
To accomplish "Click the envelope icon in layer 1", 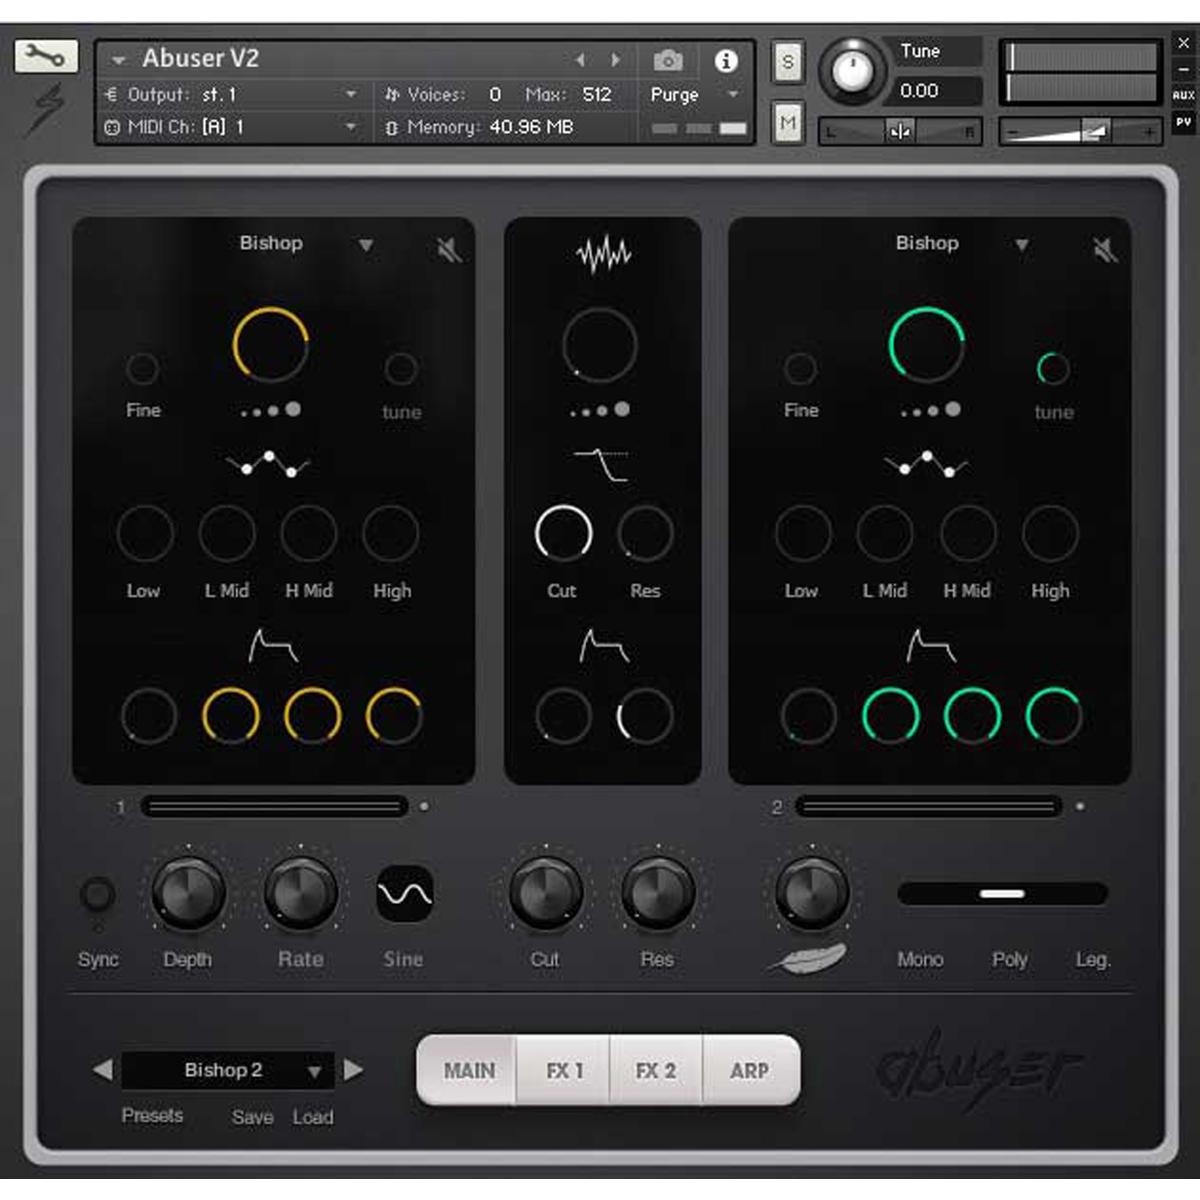I will (x=272, y=647).
